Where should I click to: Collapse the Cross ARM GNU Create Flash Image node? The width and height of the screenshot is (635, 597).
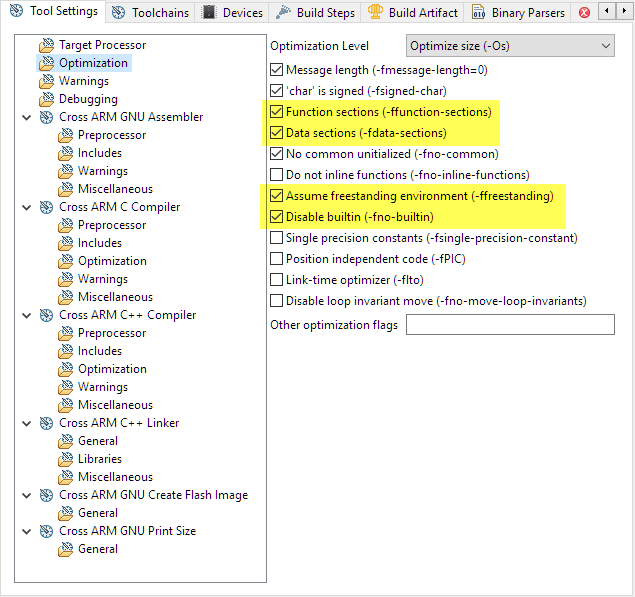pyautogui.click(x=26, y=495)
